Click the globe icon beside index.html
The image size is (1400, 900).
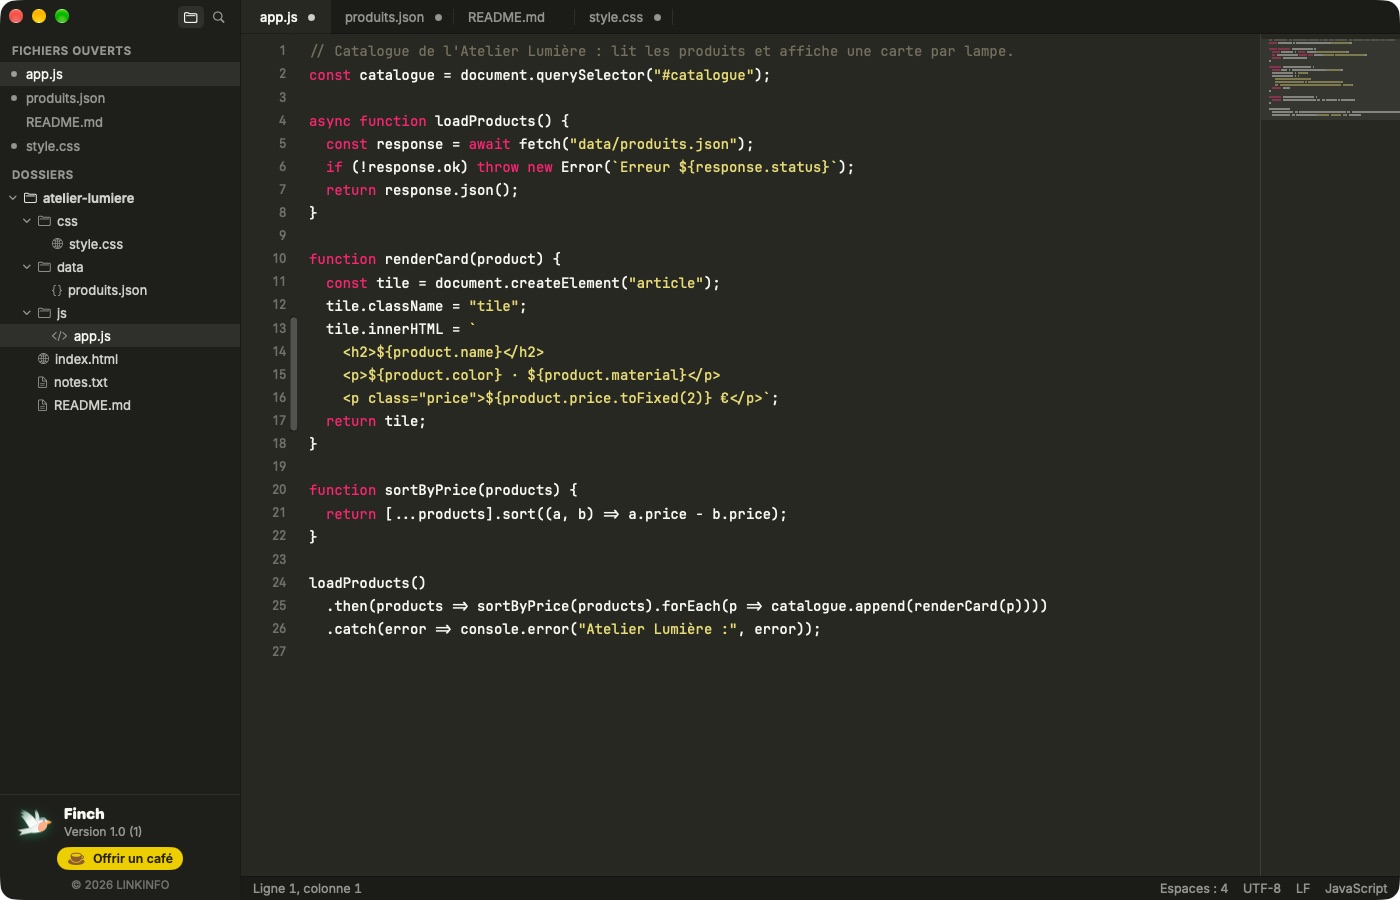point(43,359)
